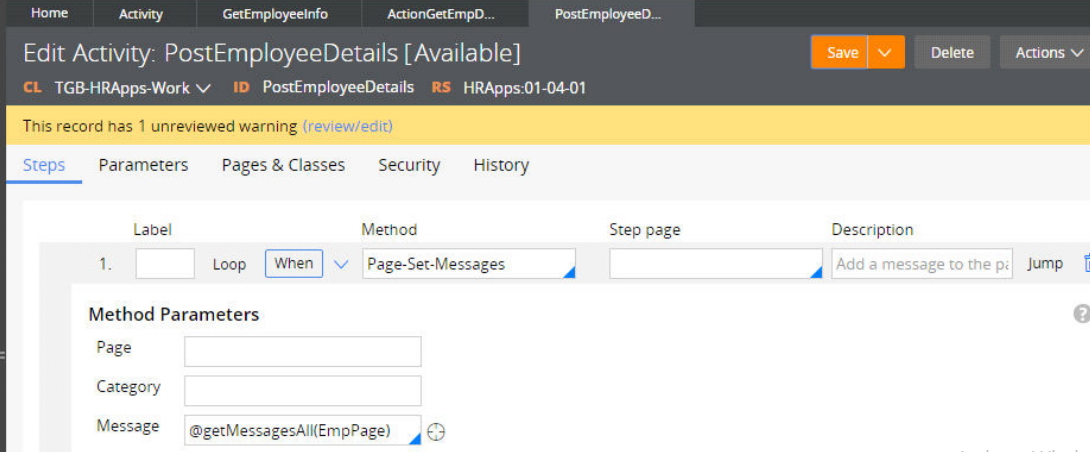Image resolution: width=1090 pixels, height=452 pixels.
Task: Click the When button on step 1
Action: [x=293, y=264]
